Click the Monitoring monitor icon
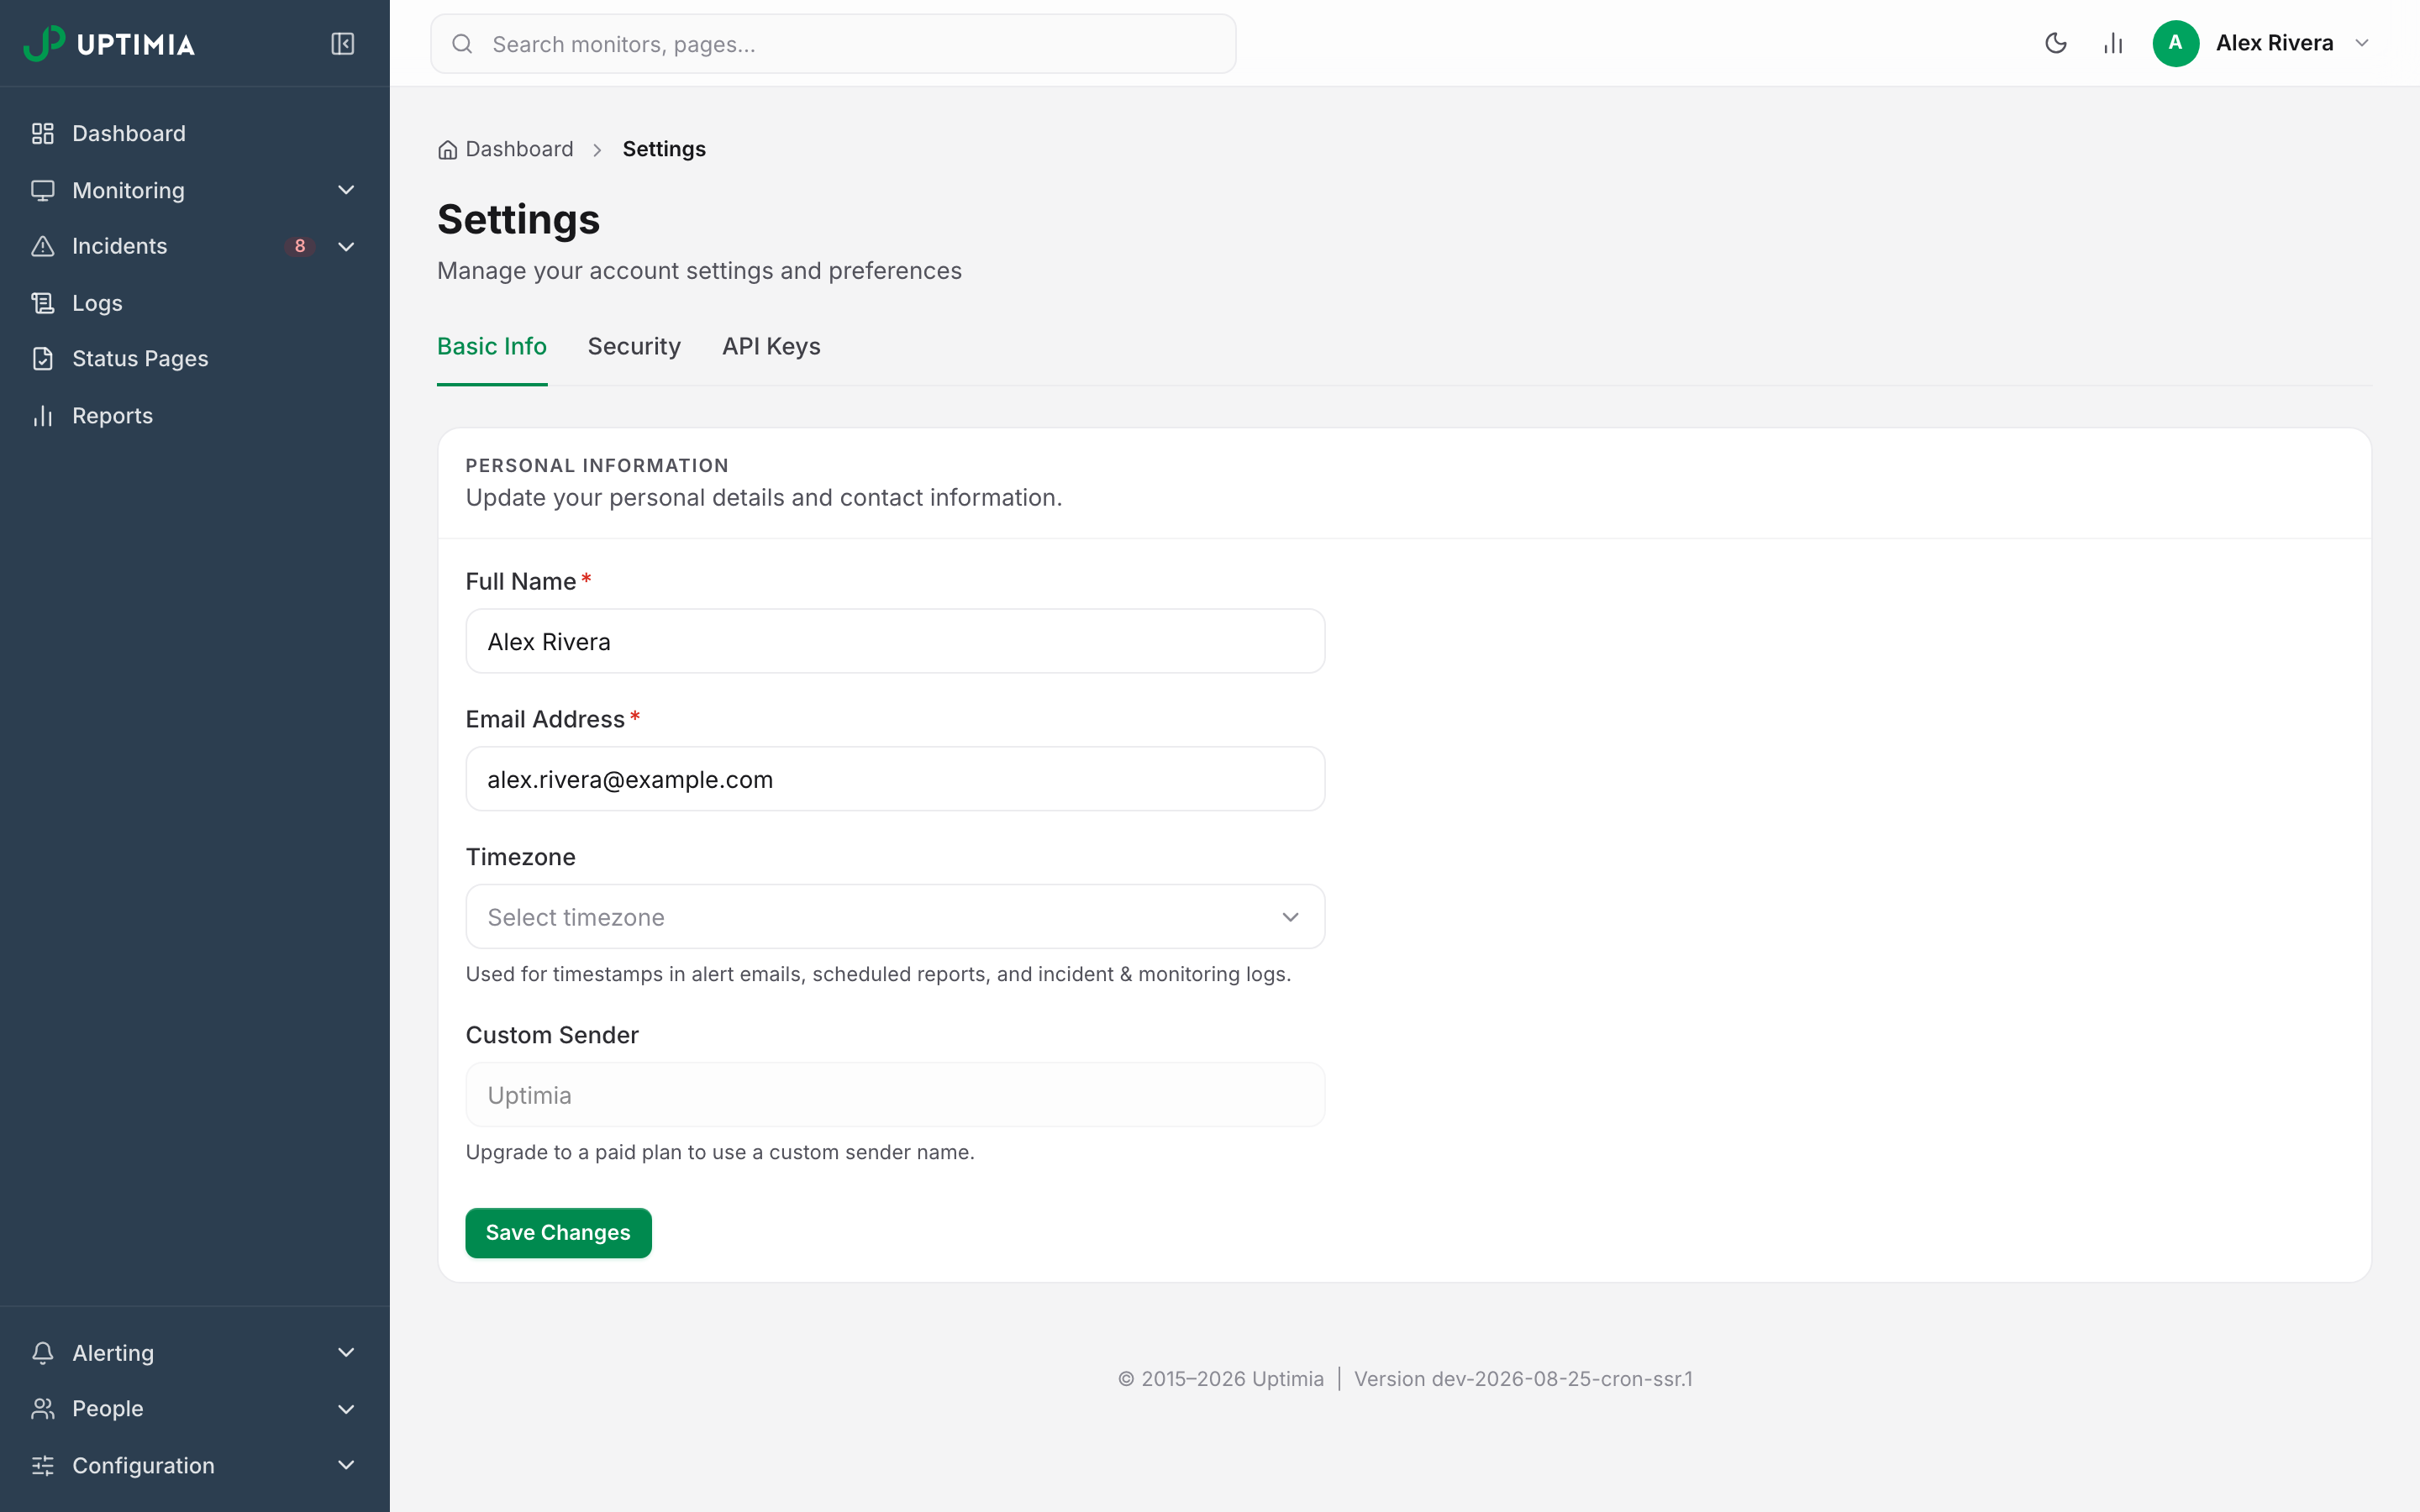The image size is (2420, 1512). (x=43, y=190)
